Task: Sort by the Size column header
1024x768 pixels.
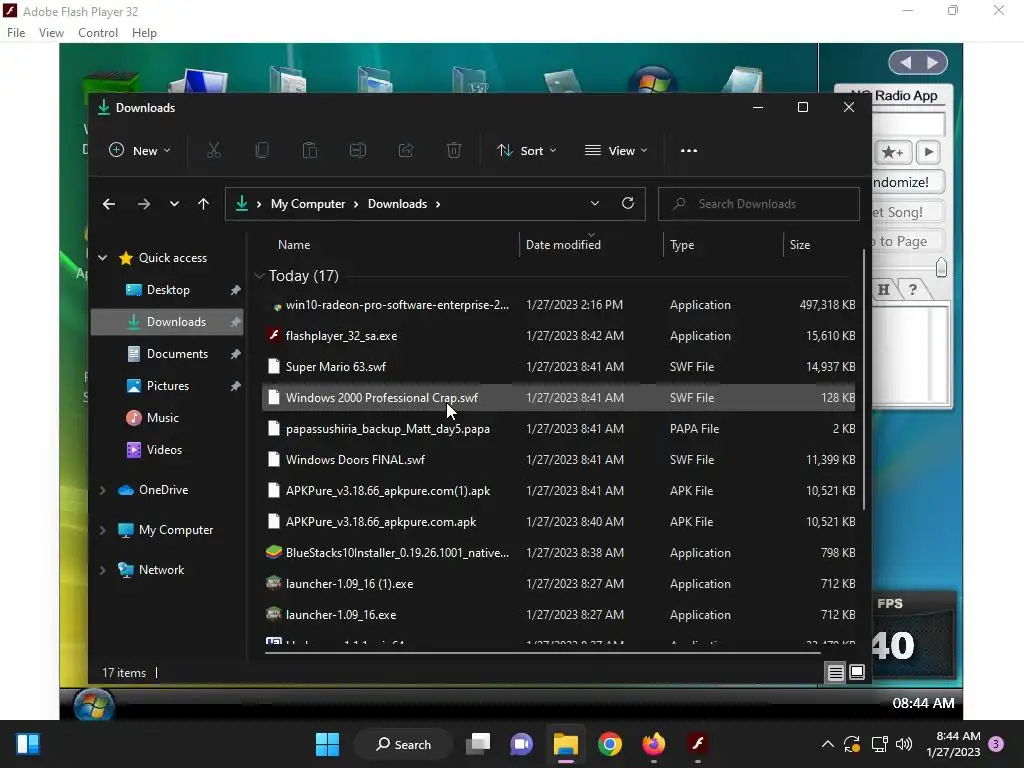Action: click(x=800, y=245)
